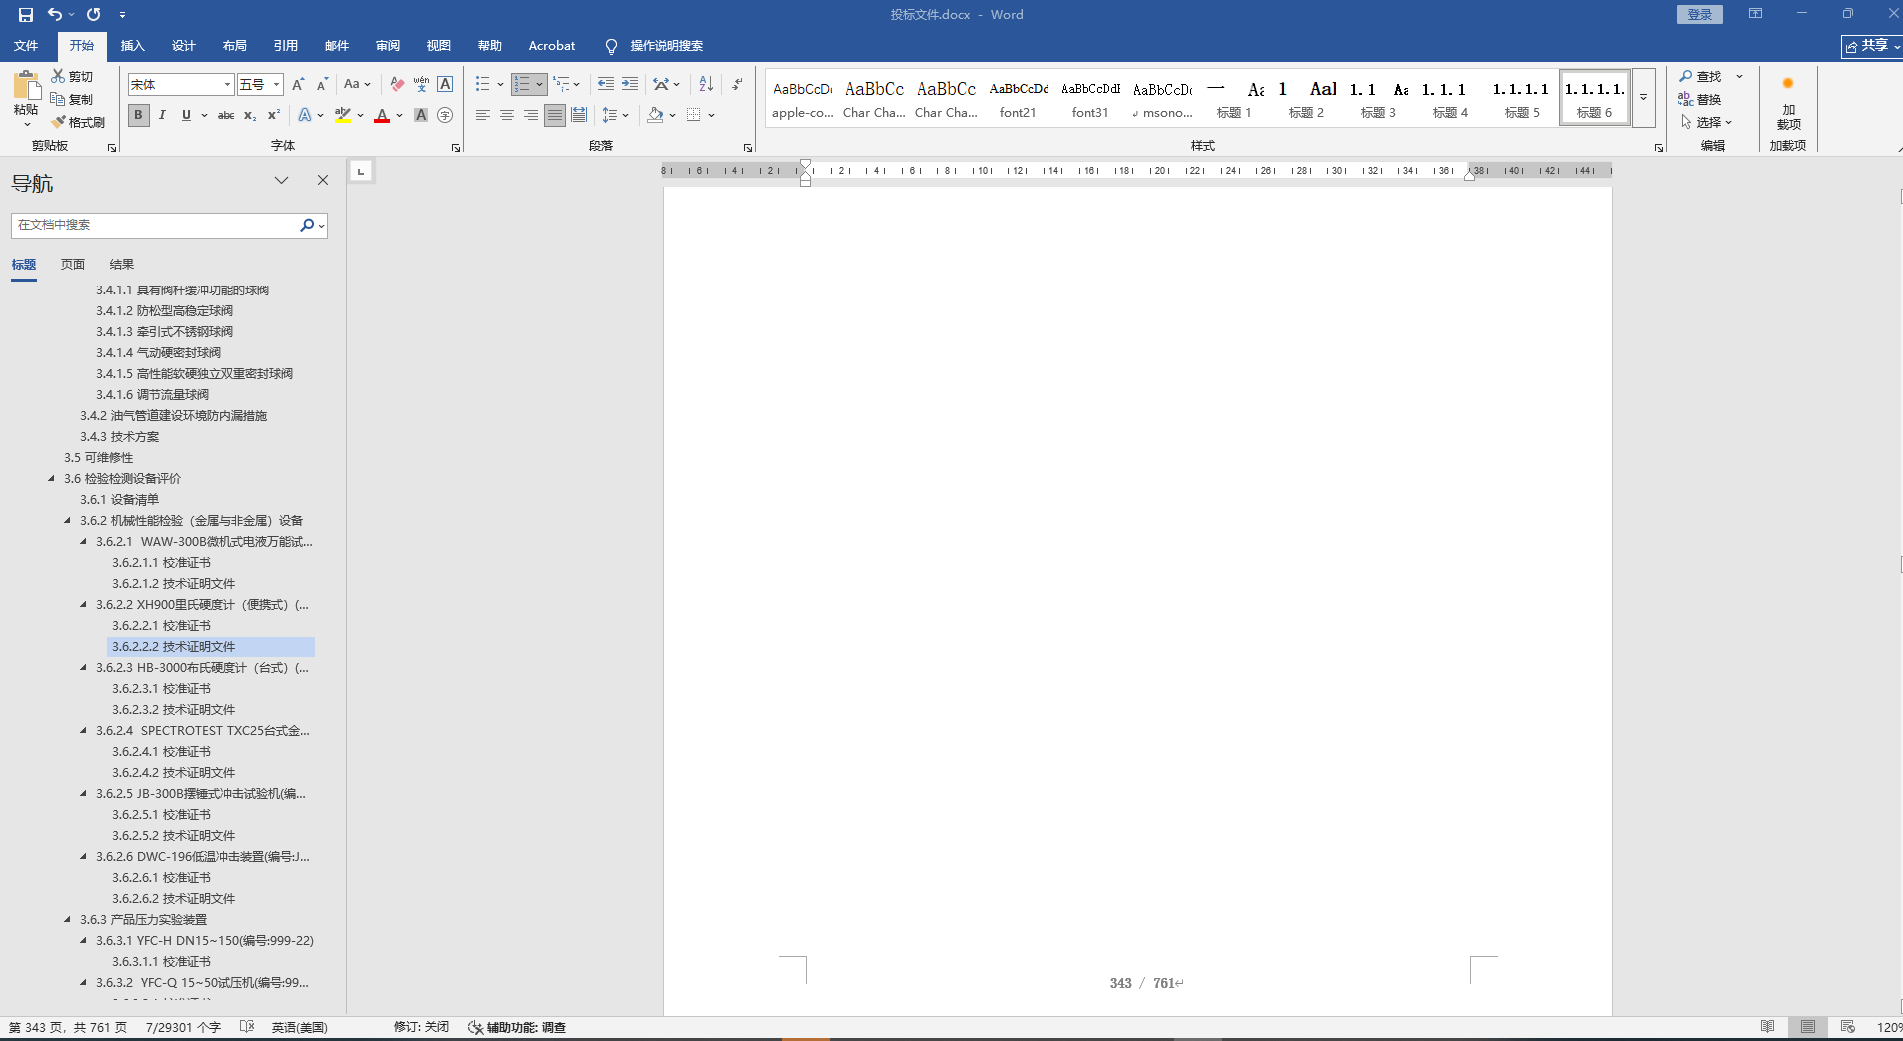
Task: Toggle Italic formatting button
Action: pyautogui.click(x=162, y=115)
